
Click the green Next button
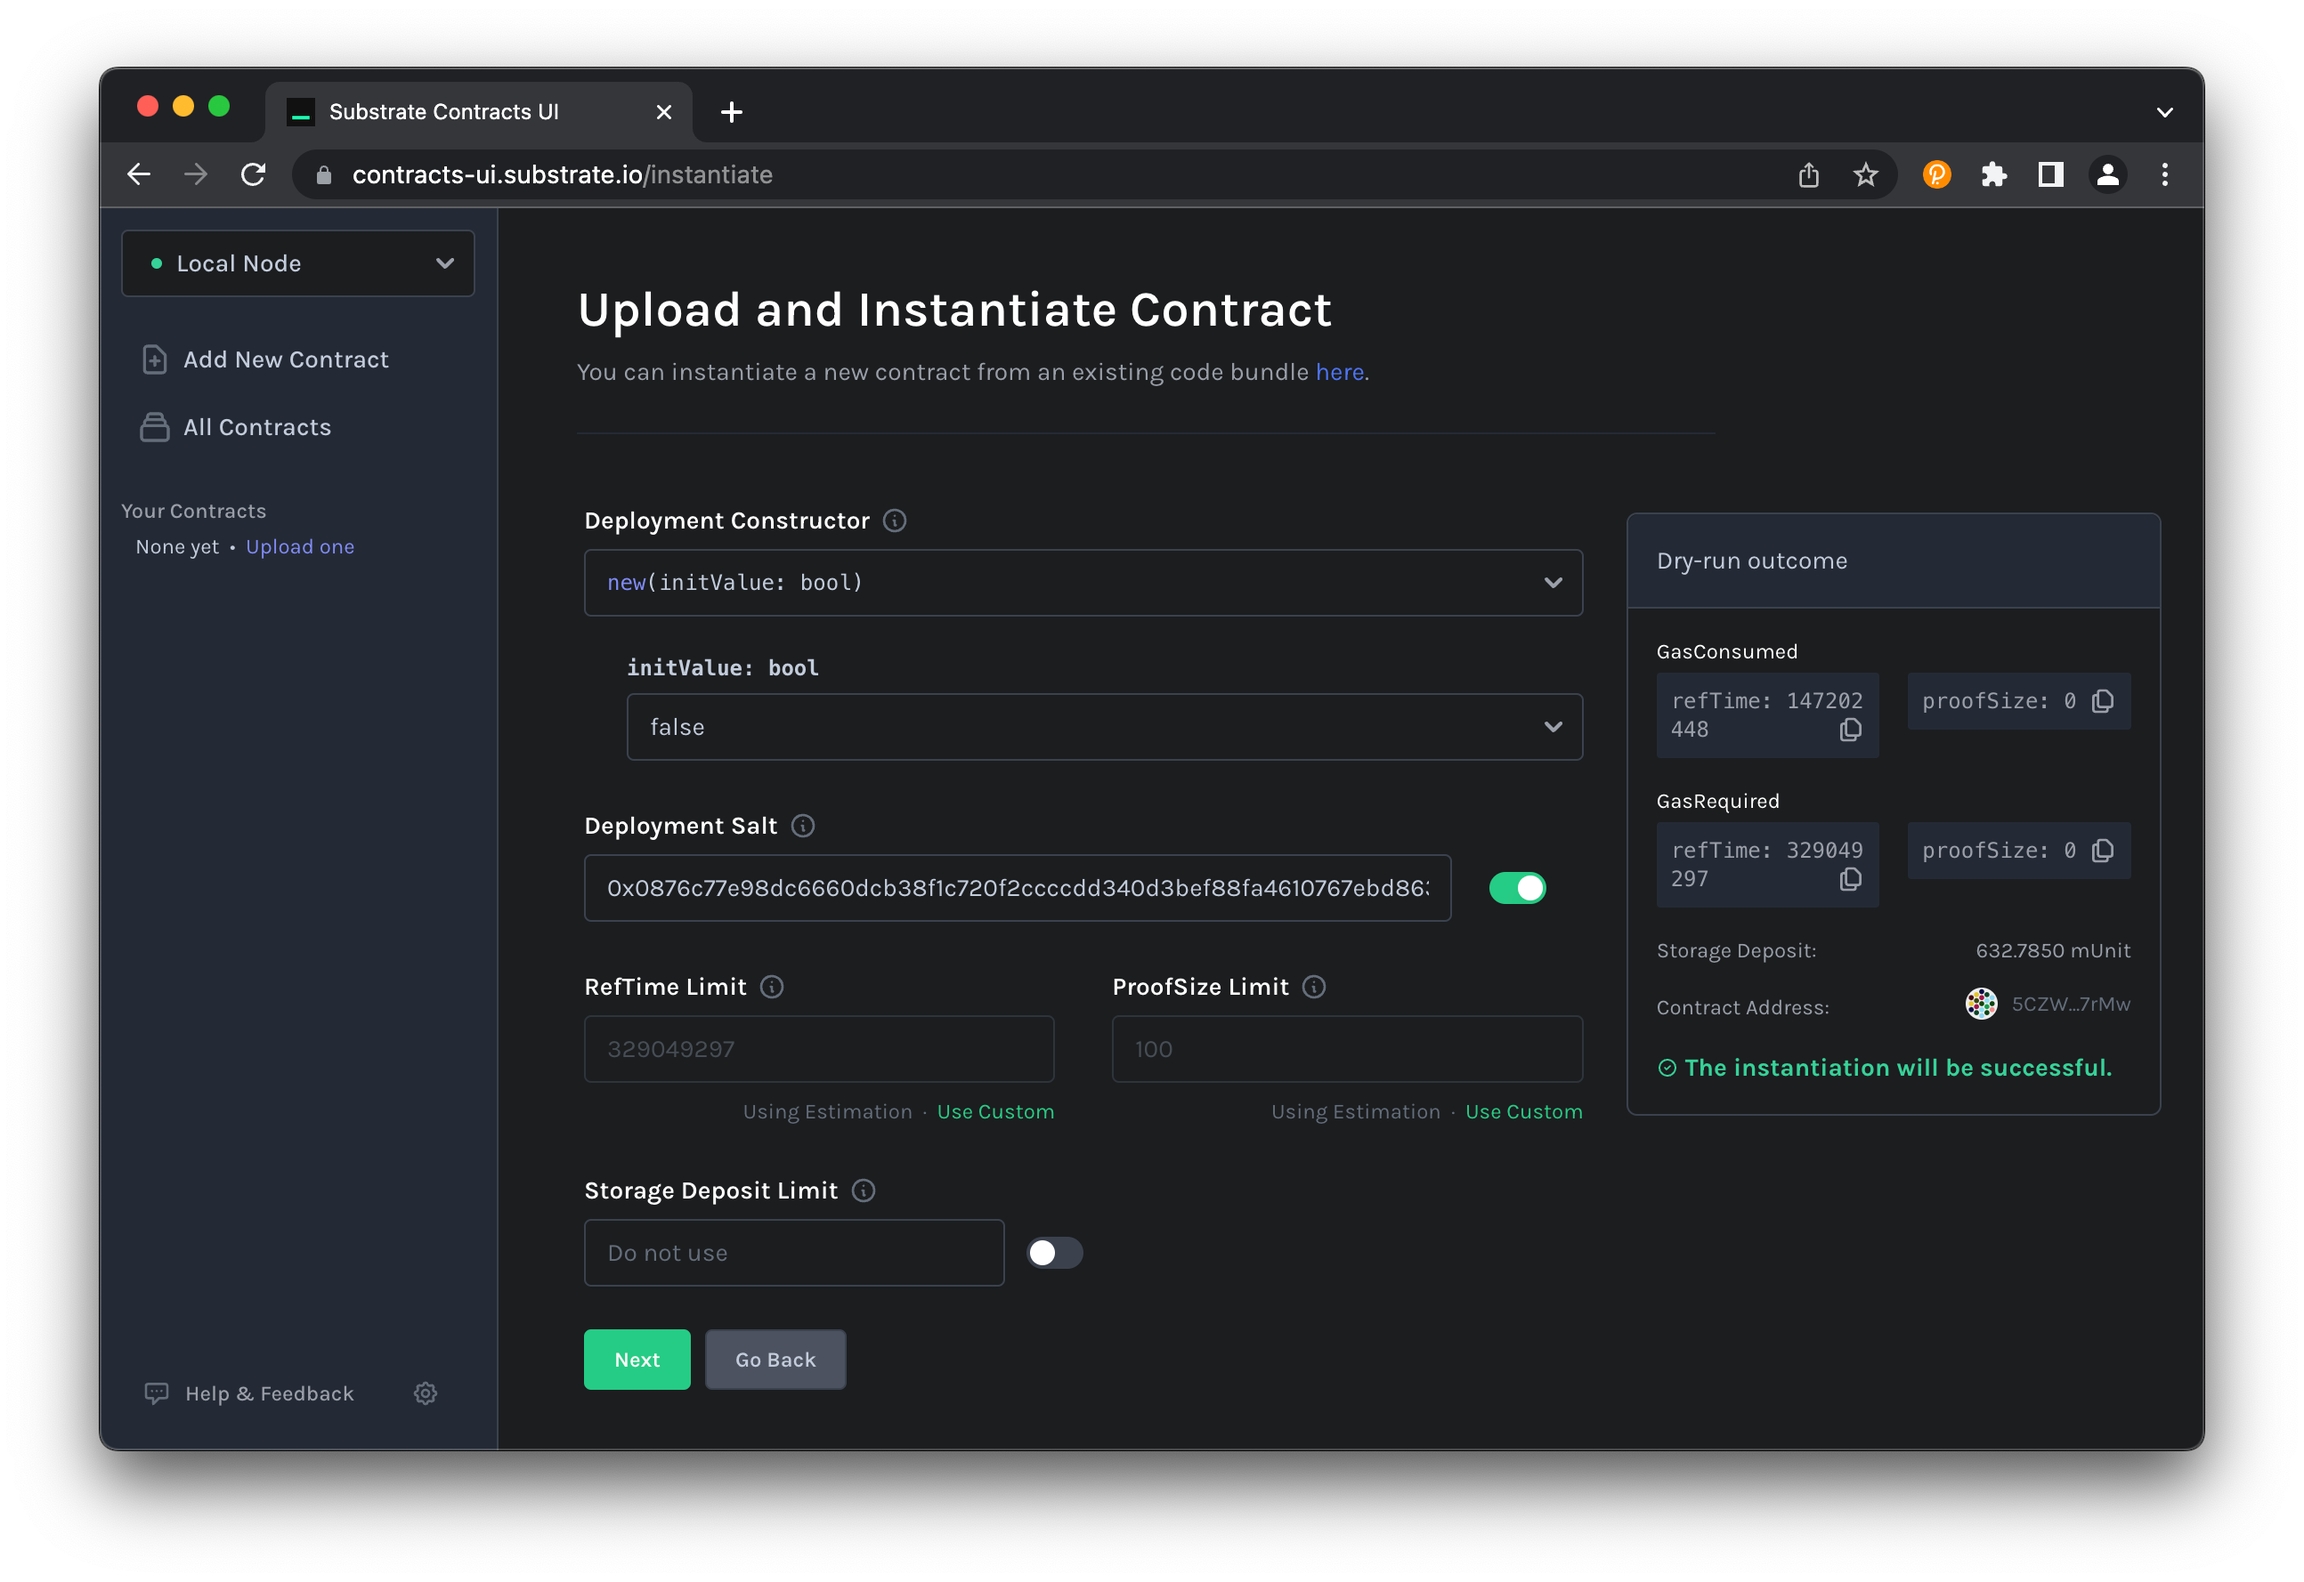click(637, 1359)
